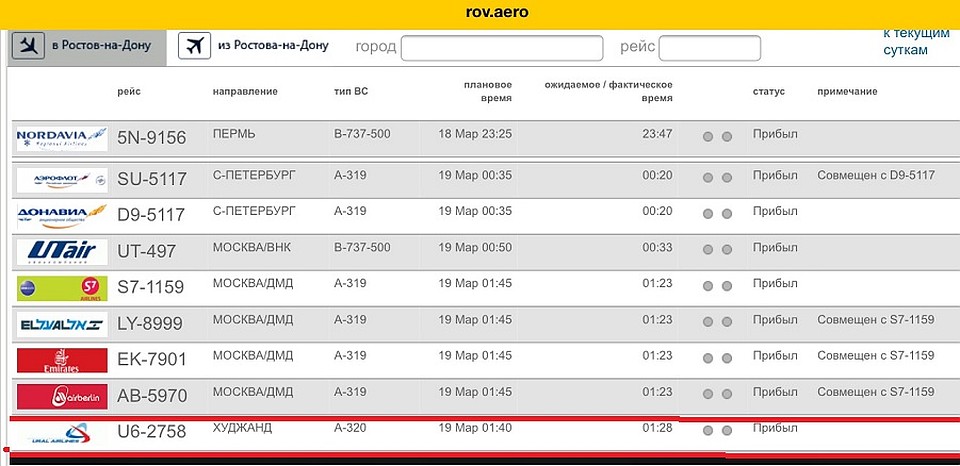Click the second status dot in EK-7901 row
The width and height of the screenshot is (960, 466).
(727, 358)
